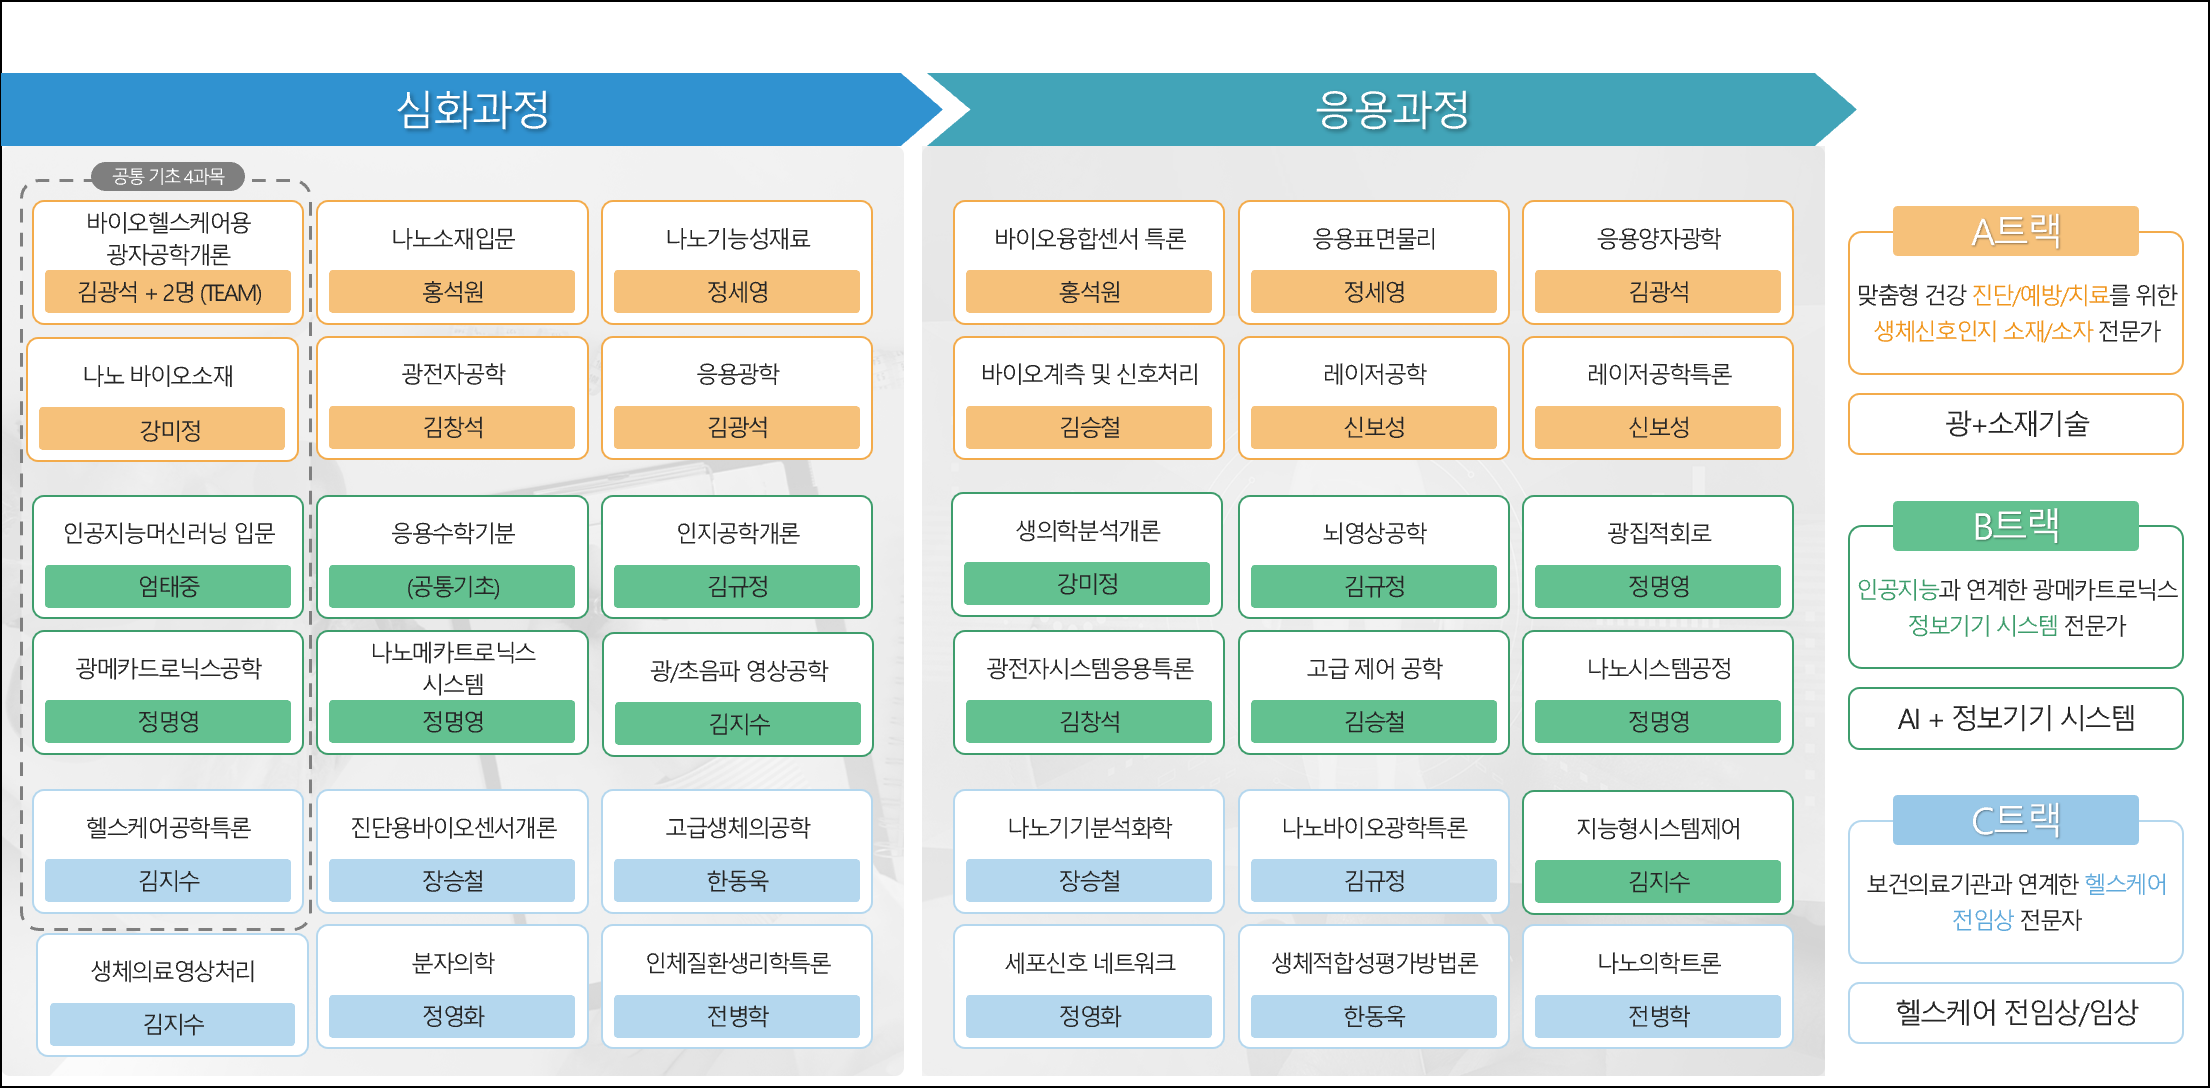The height and width of the screenshot is (1088, 2210).
Task: Click the 응용과정 header banner
Action: [x=1391, y=110]
